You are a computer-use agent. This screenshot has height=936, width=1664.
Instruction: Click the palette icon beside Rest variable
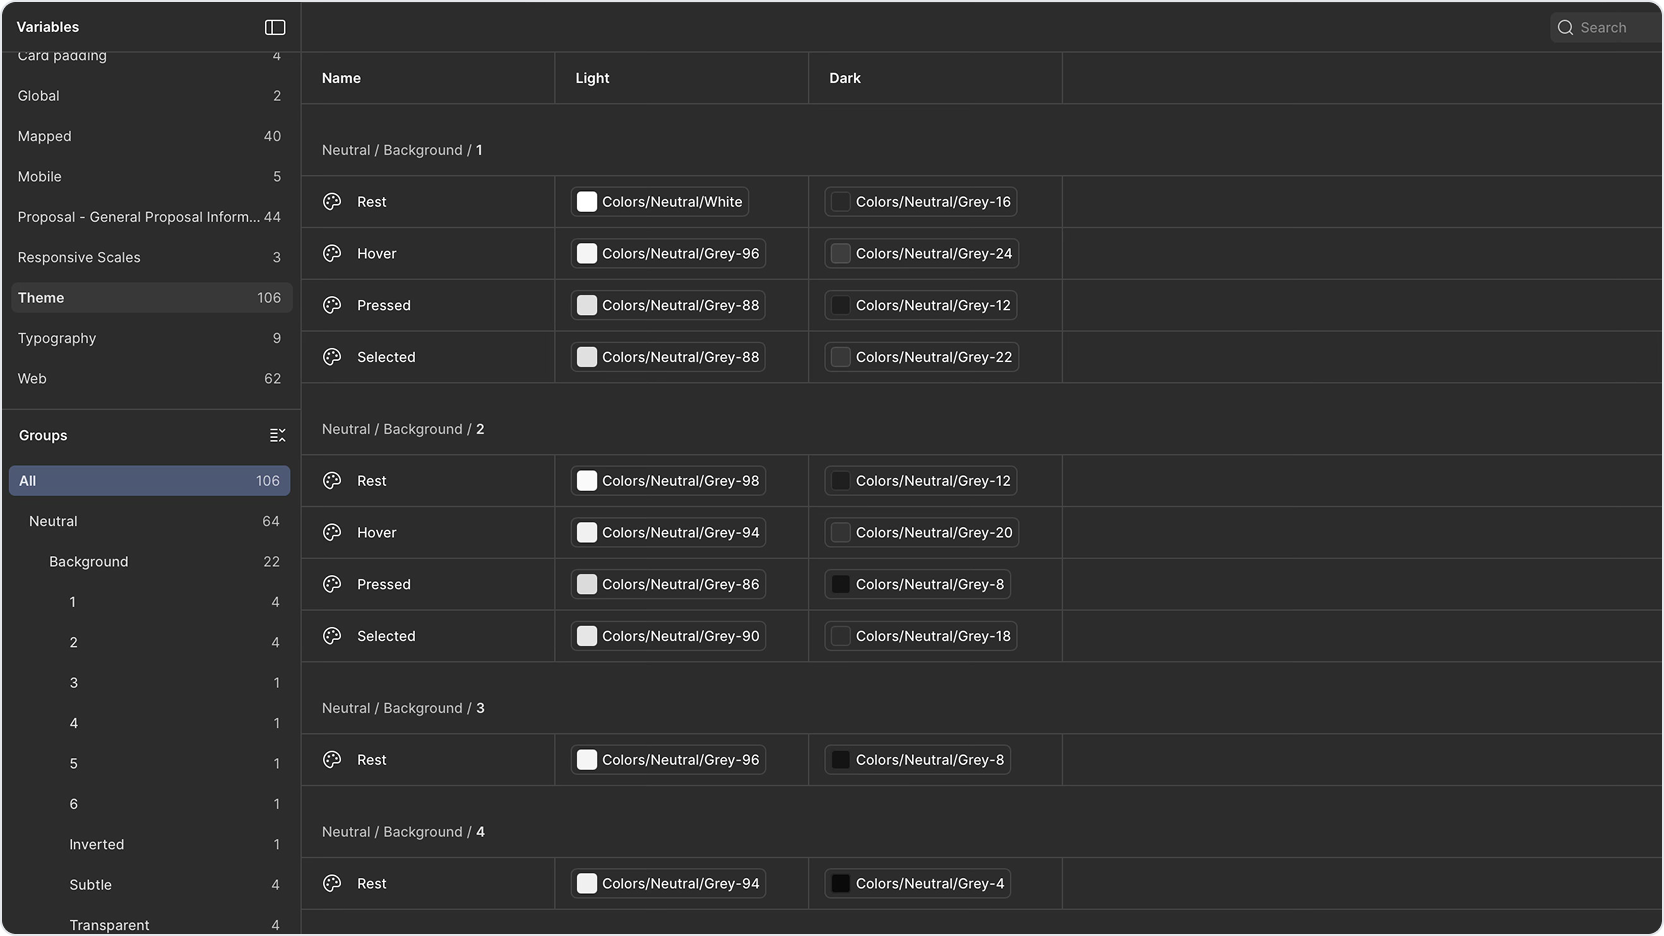pos(331,201)
